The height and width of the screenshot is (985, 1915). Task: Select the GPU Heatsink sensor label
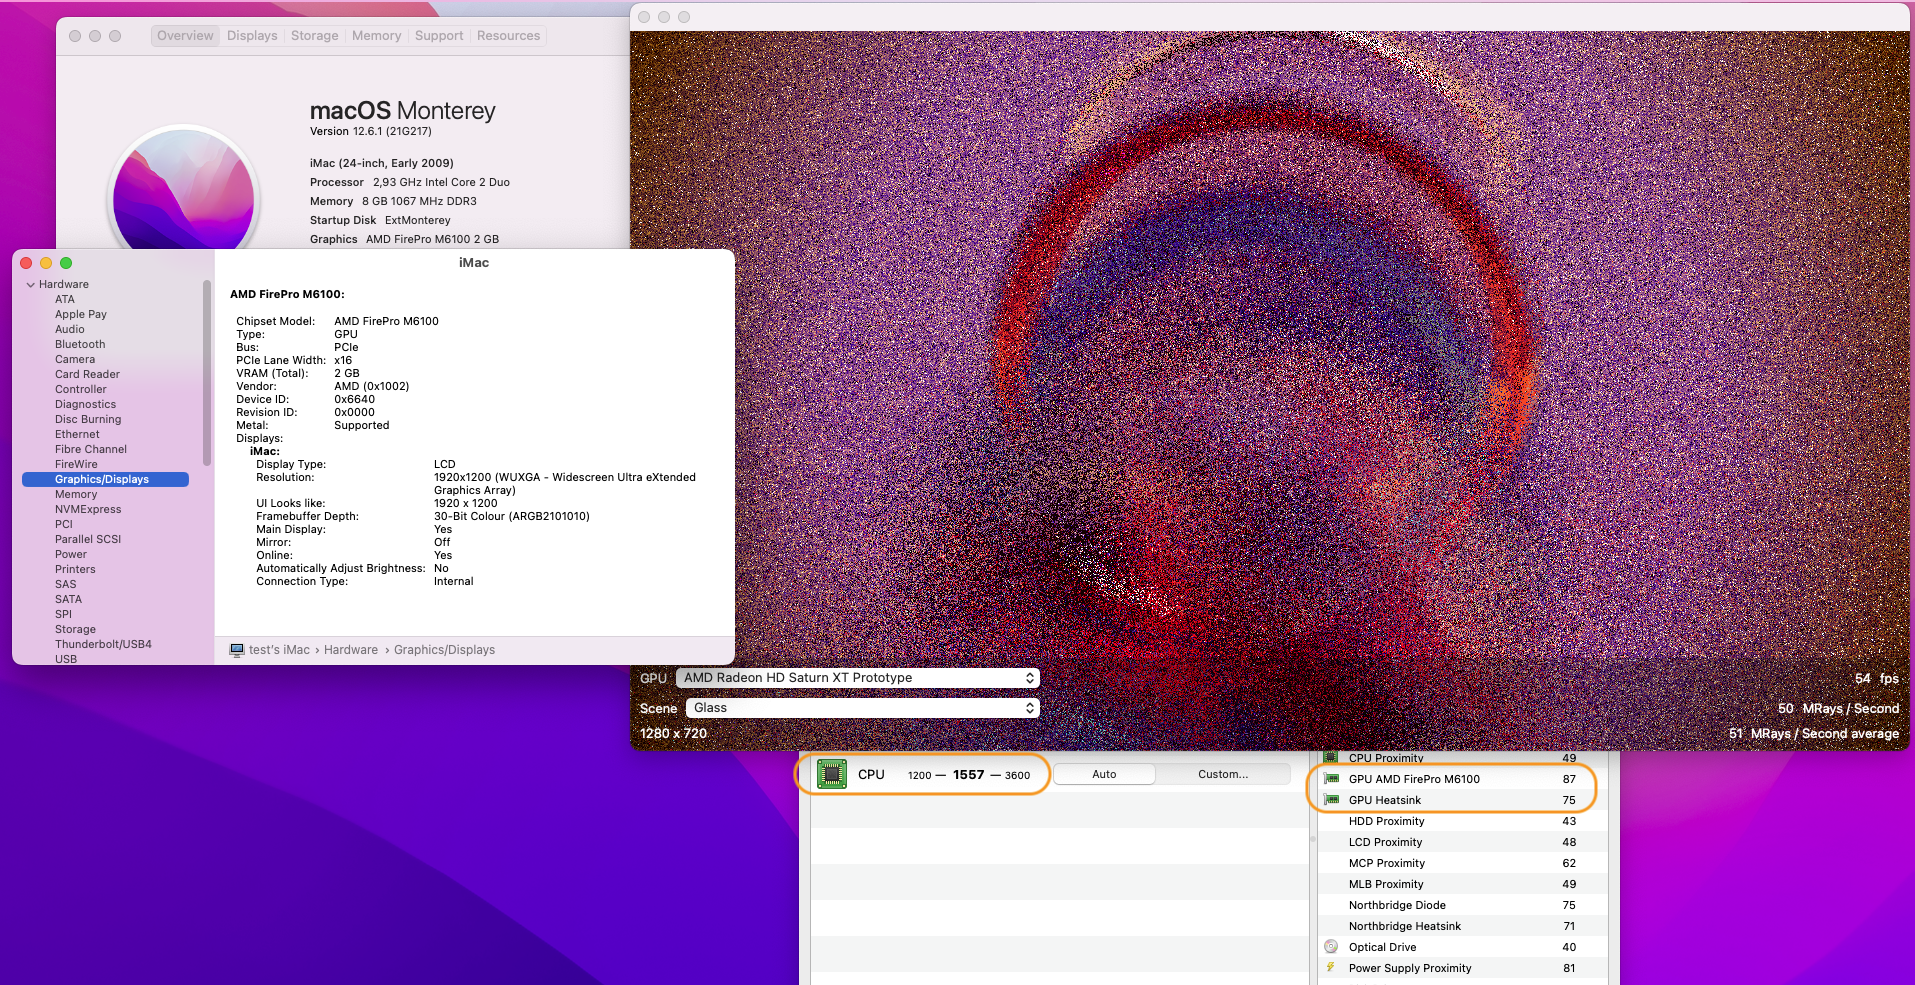1385,800
